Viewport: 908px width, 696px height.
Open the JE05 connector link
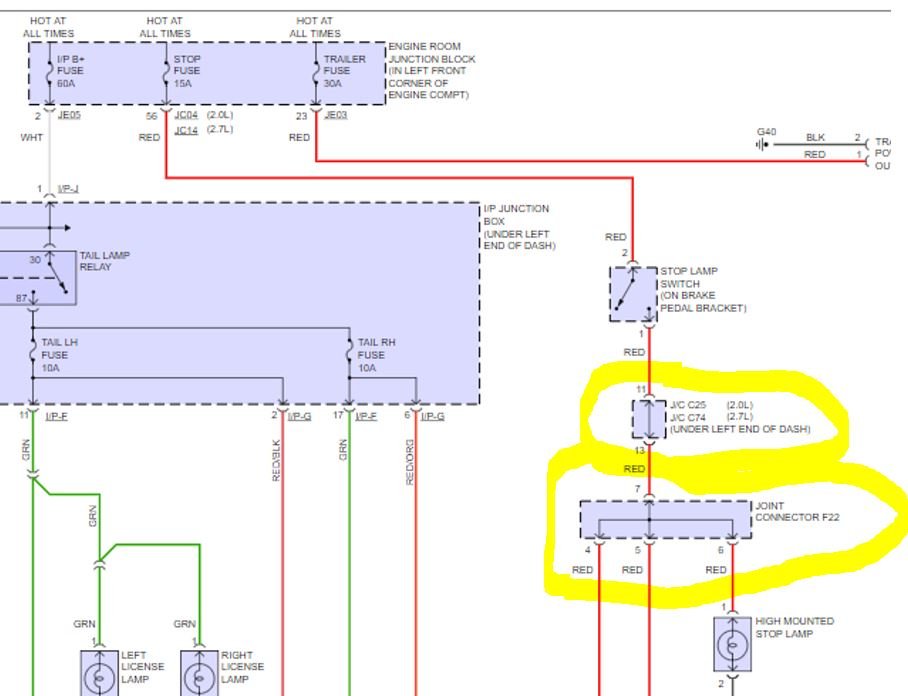click(x=69, y=116)
